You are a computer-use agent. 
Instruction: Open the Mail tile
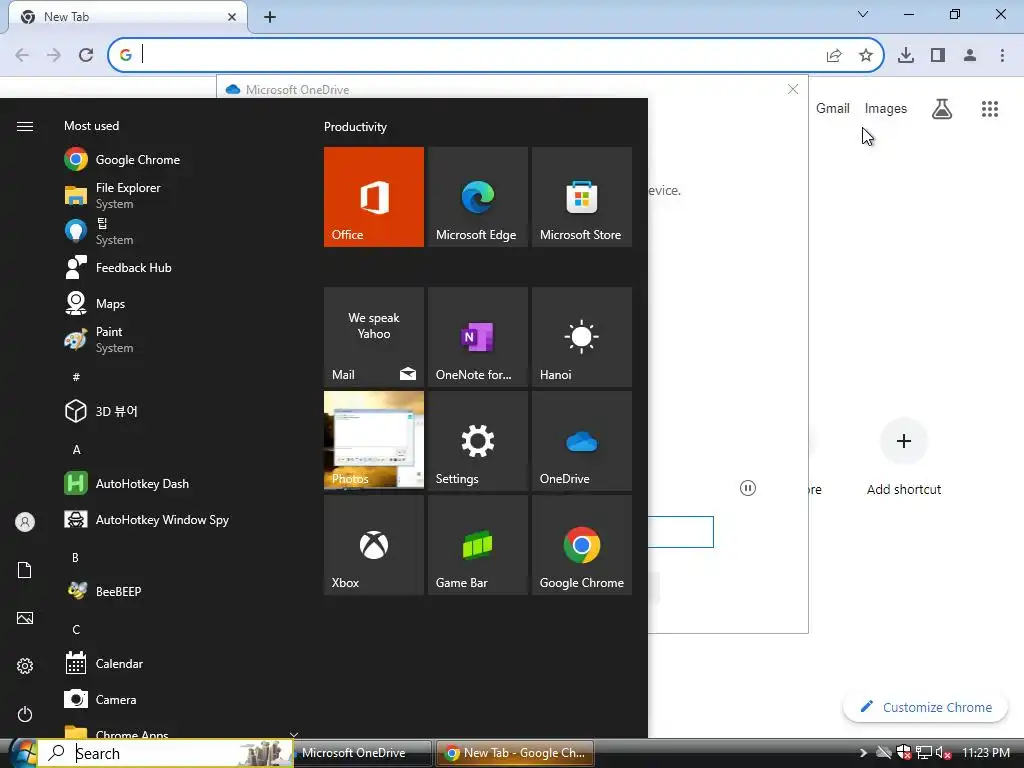click(x=374, y=337)
